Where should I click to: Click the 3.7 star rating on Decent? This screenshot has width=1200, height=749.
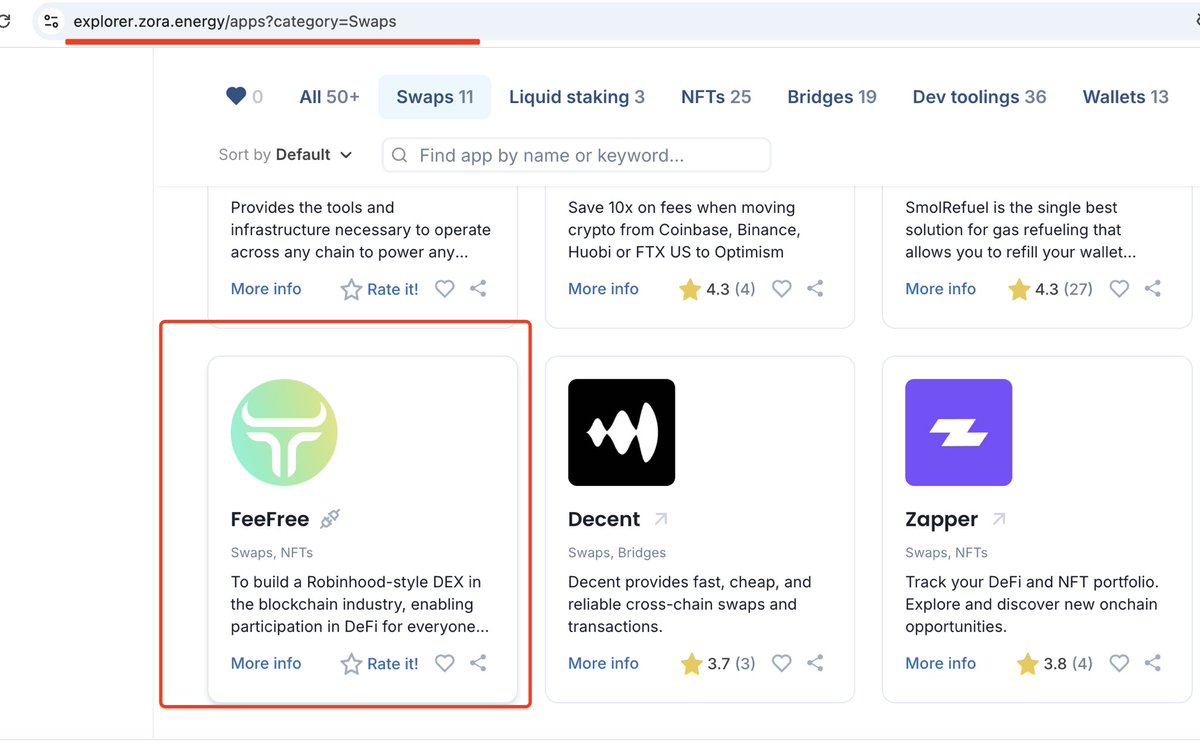pos(717,663)
